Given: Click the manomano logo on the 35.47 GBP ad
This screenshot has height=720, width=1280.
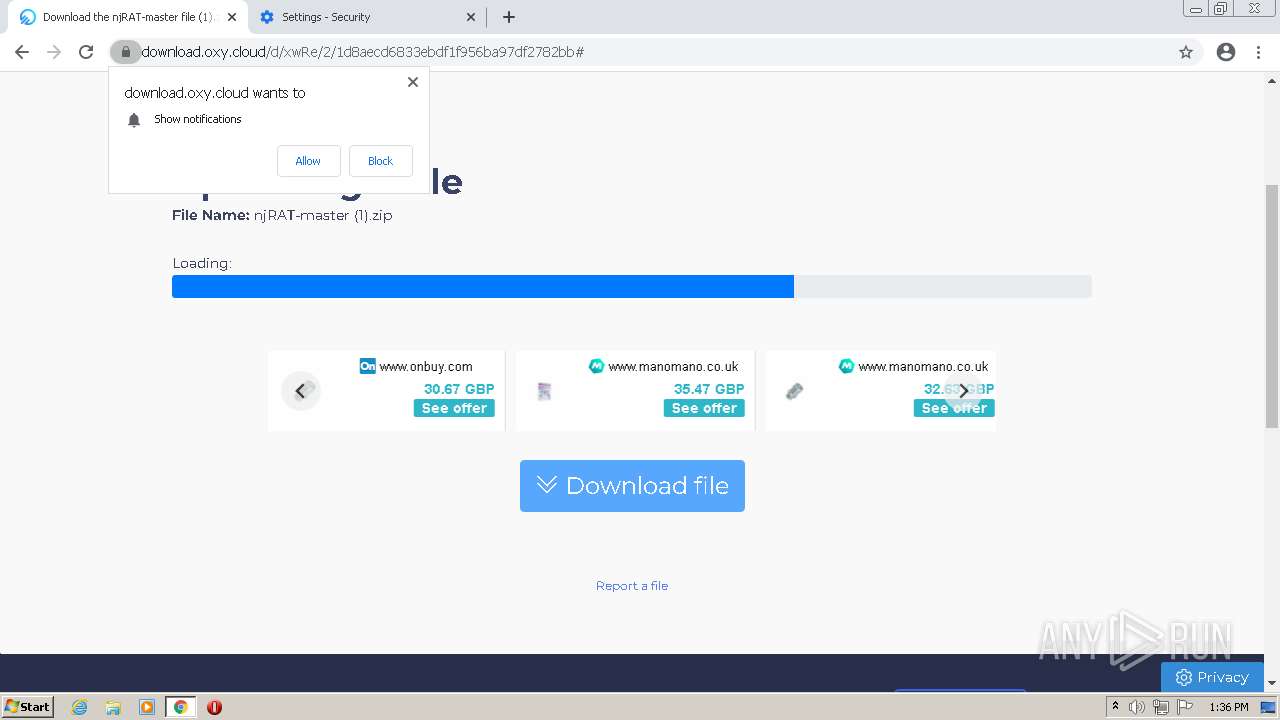Looking at the screenshot, I should click(596, 366).
